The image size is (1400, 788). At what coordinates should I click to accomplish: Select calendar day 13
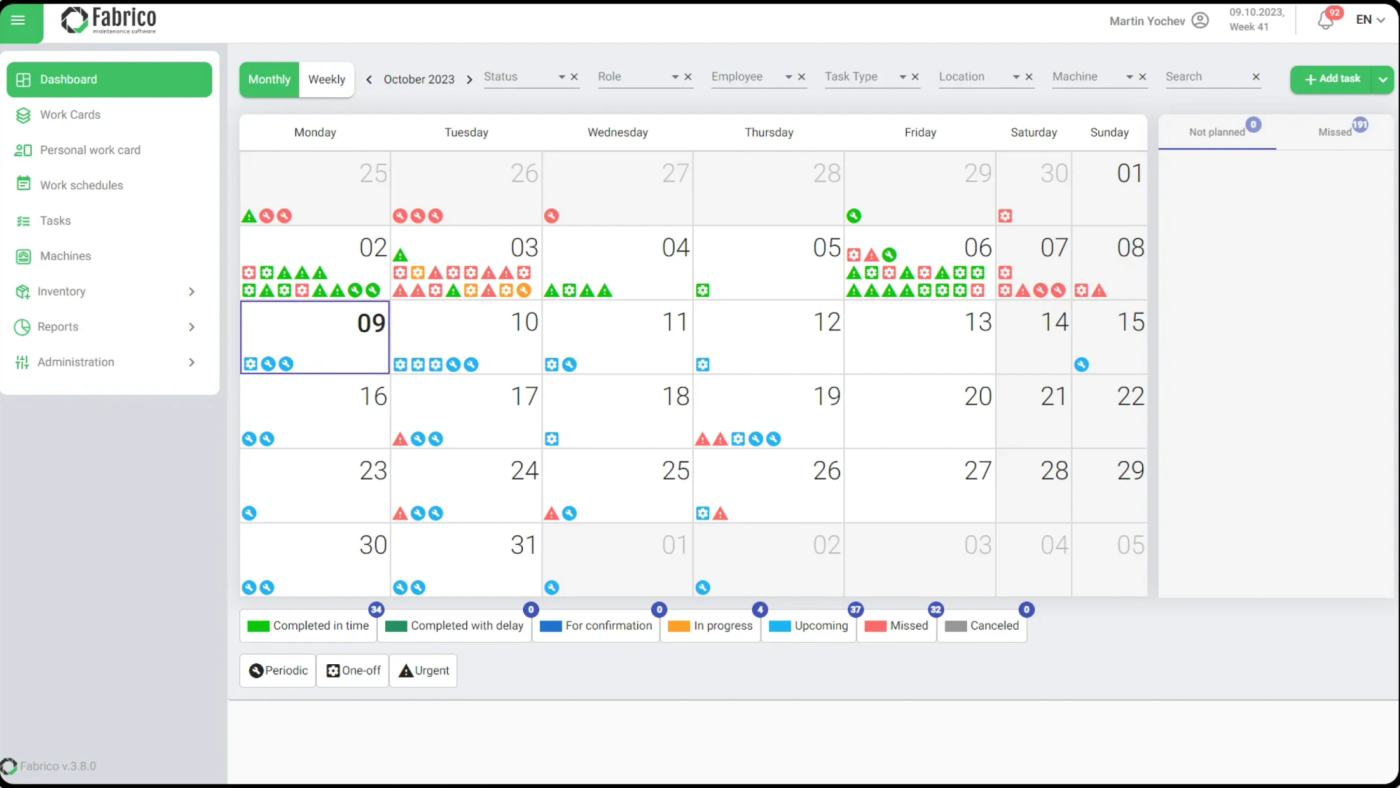(x=920, y=337)
